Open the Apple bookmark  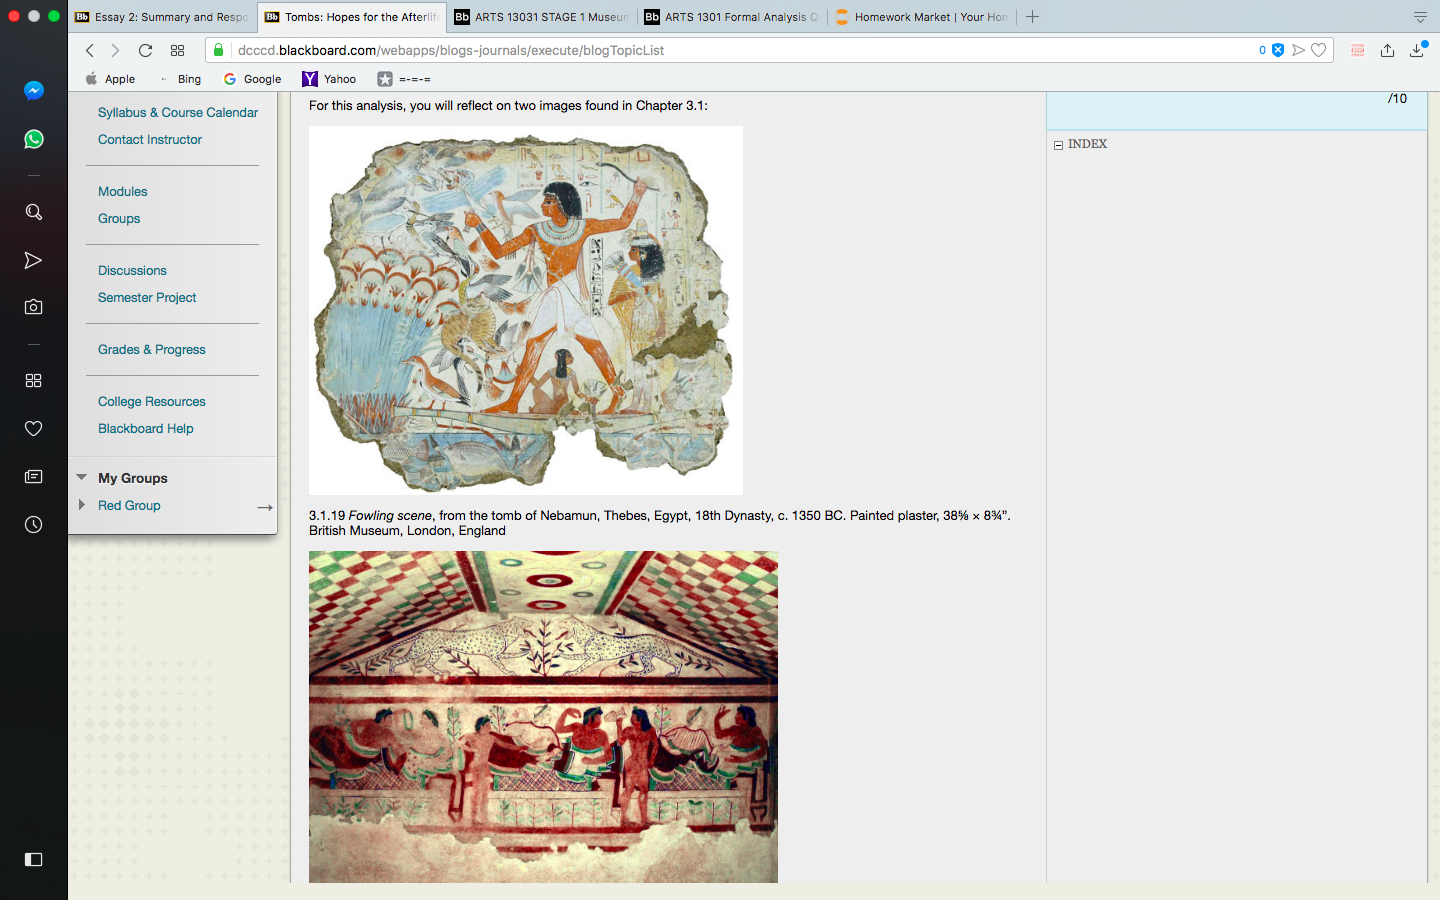click(x=110, y=79)
